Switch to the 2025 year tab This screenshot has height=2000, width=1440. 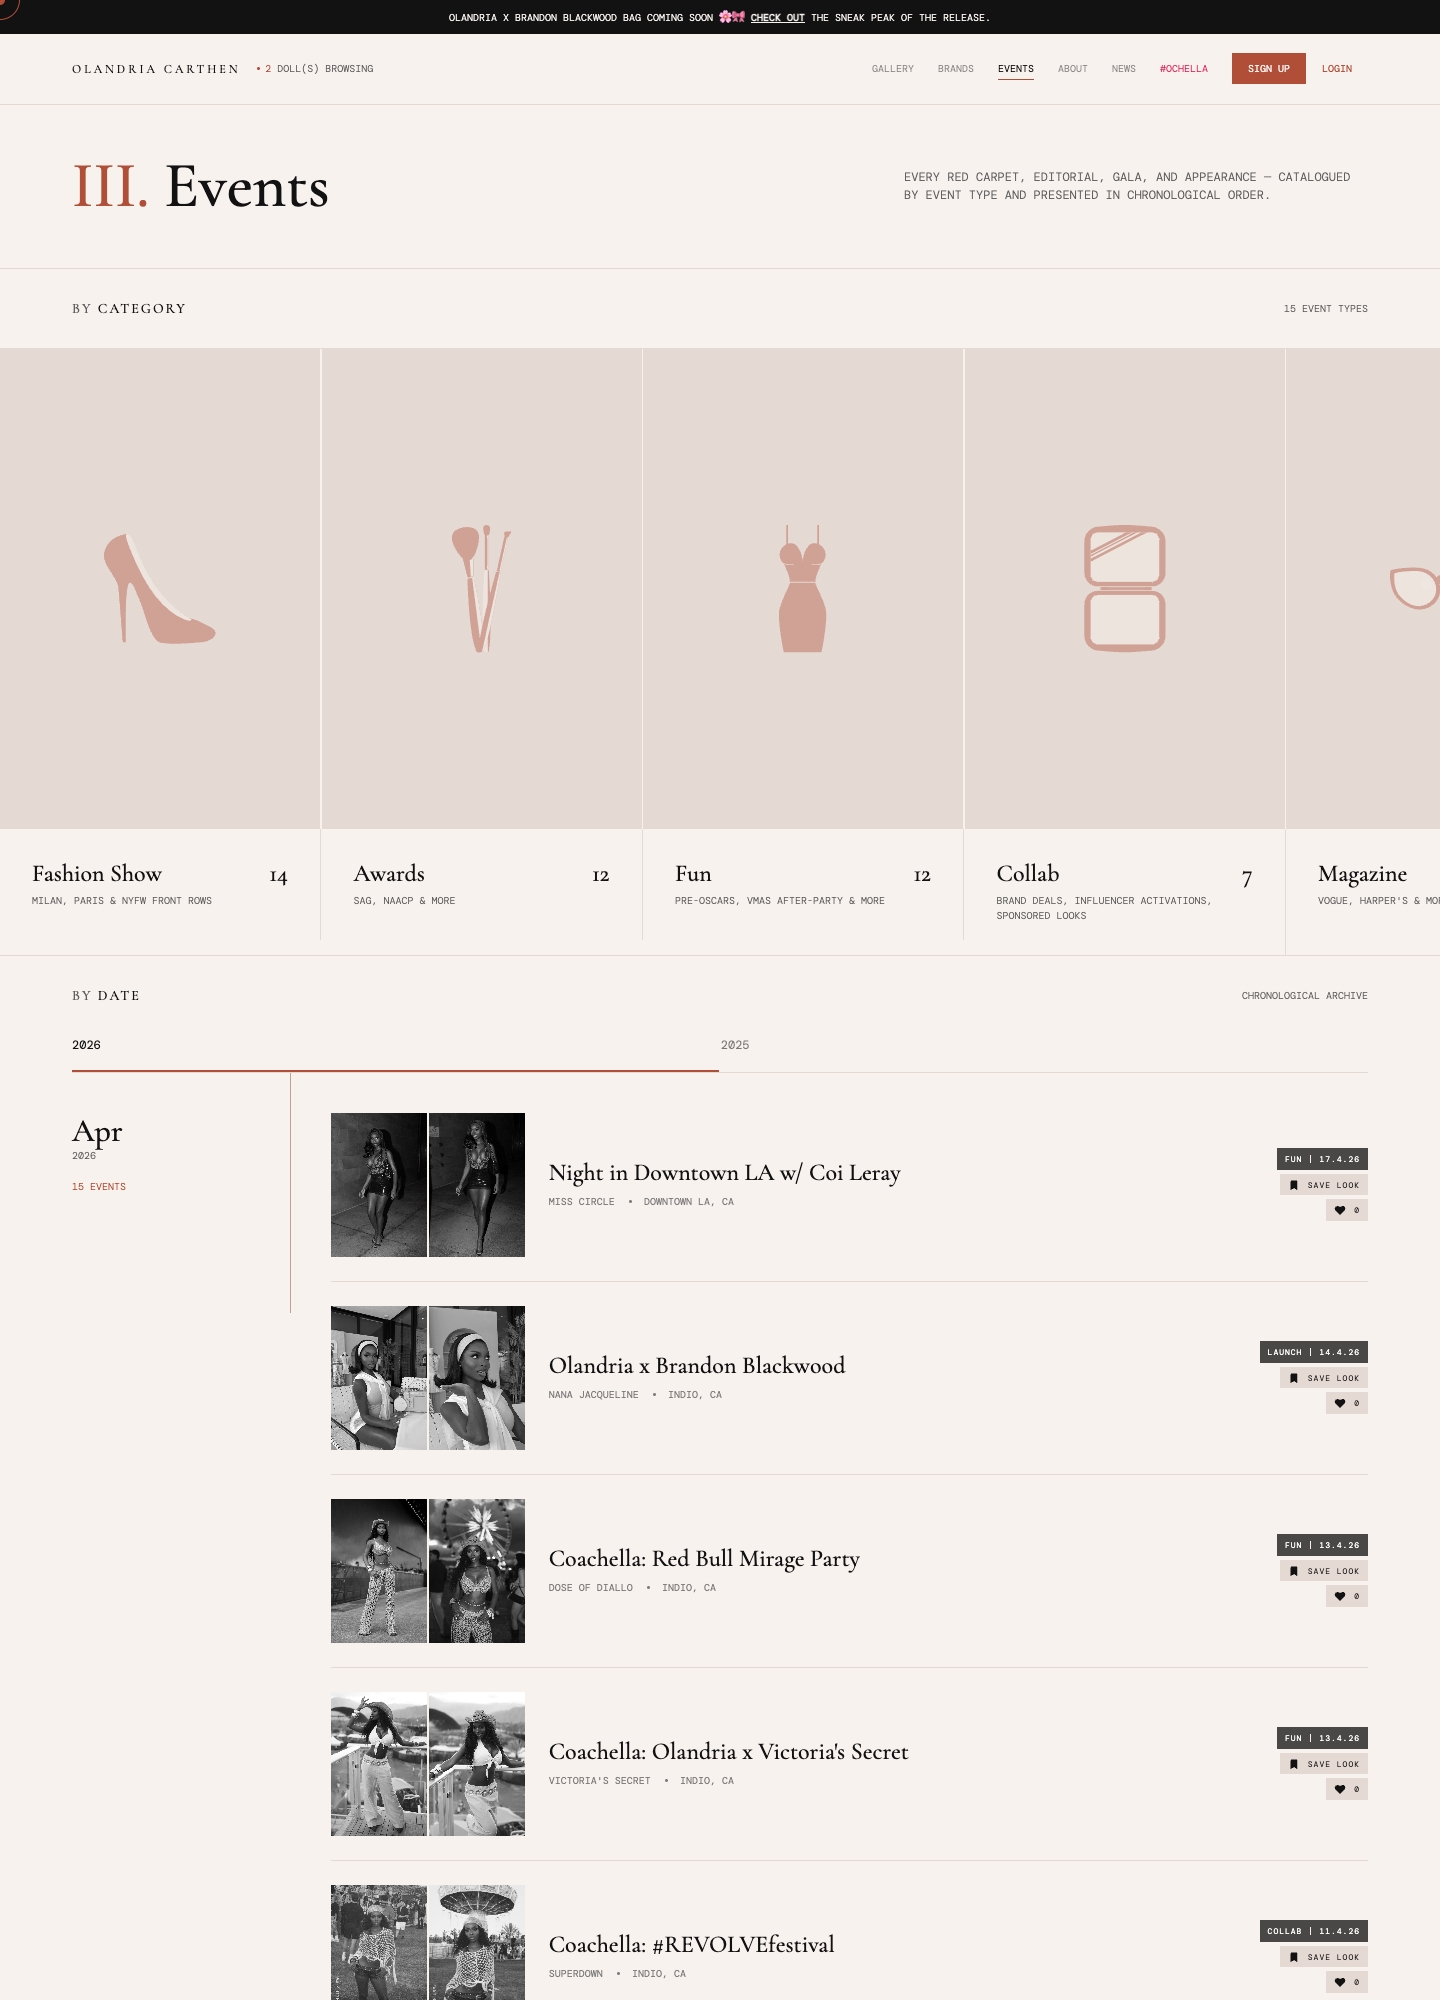(735, 1045)
